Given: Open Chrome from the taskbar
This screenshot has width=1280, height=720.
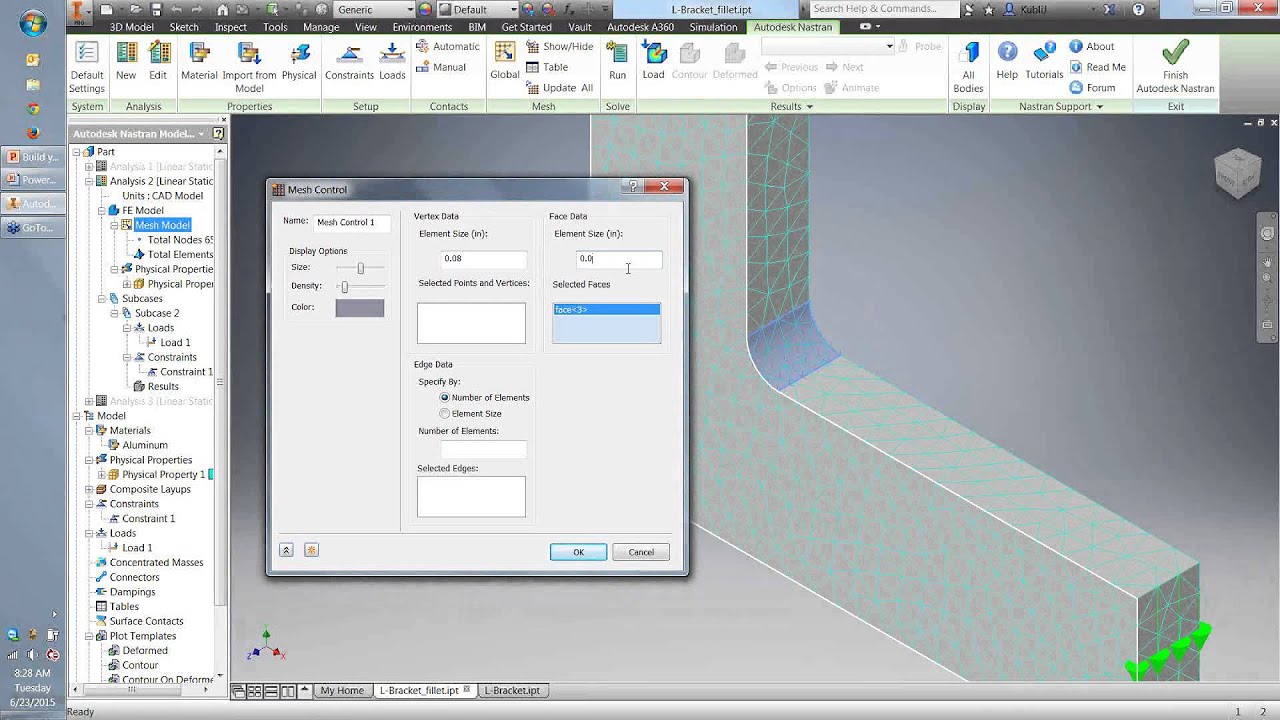Looking at the screenshot, I should [x=33, y=108].
